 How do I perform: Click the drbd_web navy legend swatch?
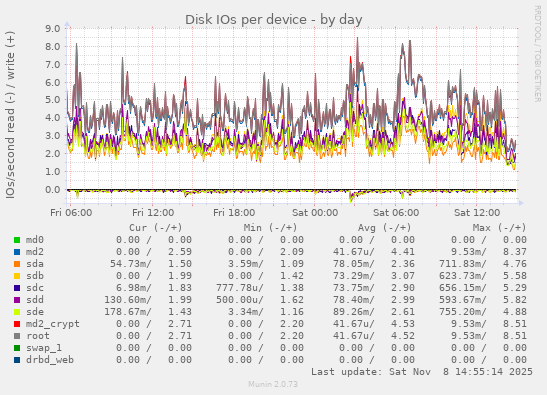(x=17, y=360)
